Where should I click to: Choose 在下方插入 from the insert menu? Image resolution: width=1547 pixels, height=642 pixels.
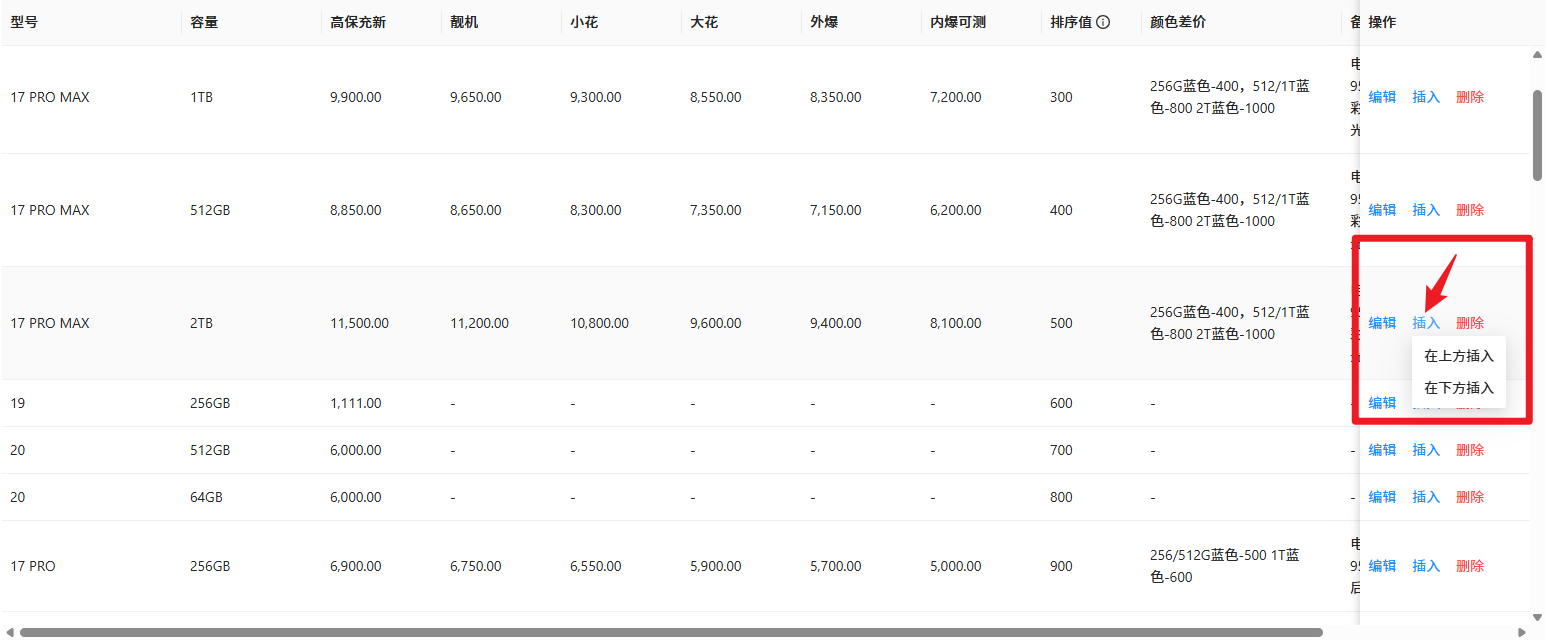(x=1459, y=388)
